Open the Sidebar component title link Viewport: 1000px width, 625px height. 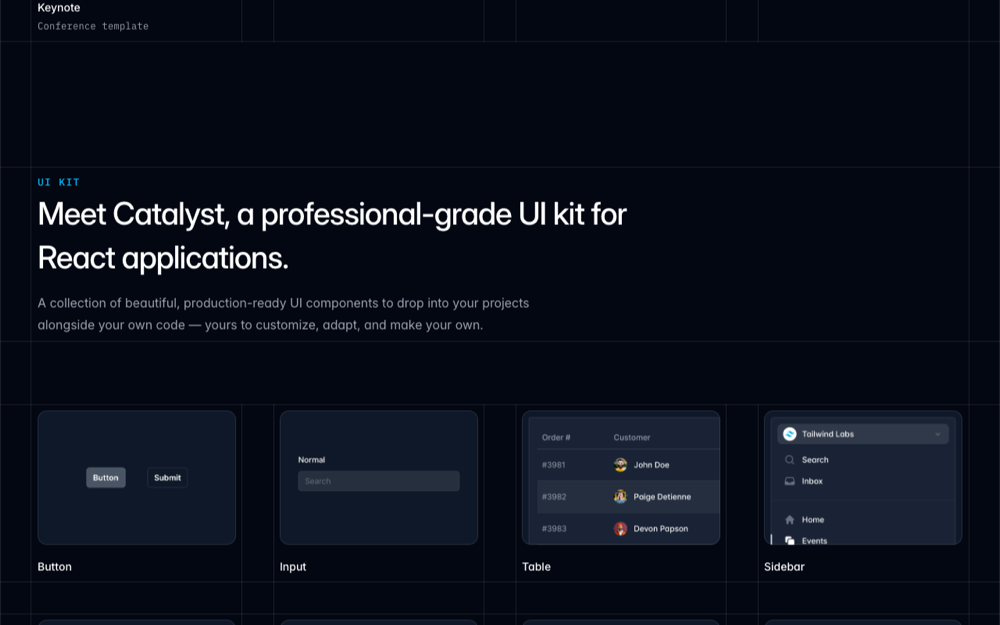784,567
